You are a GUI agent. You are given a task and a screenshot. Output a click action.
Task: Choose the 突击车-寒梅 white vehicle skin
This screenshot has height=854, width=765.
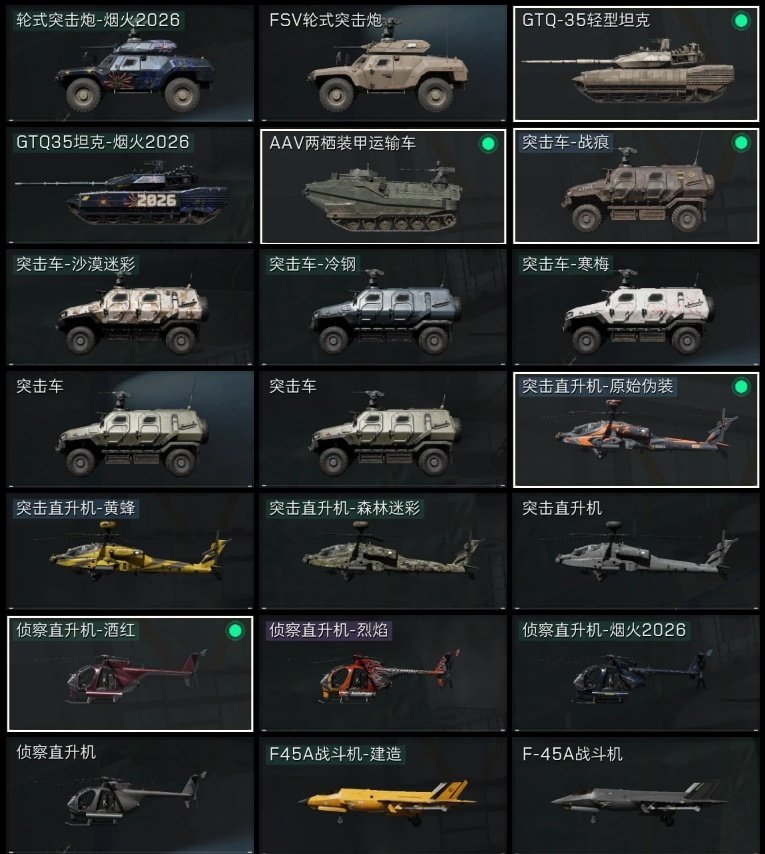[x=636, y=308]
